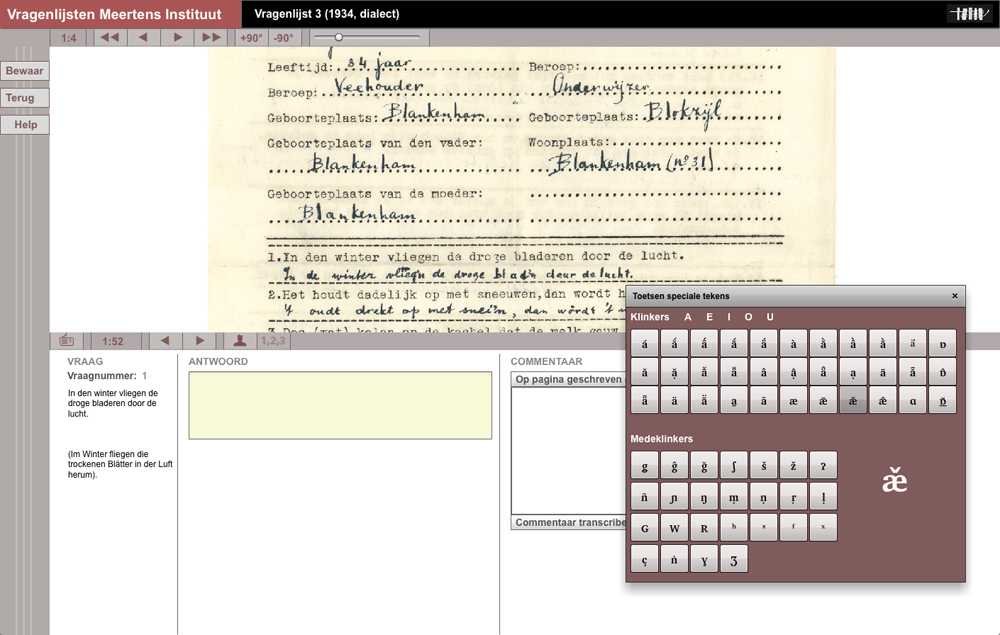Rotate the scan by +90°
This screenshot has width=1000, height=635.
coord(251,38)
